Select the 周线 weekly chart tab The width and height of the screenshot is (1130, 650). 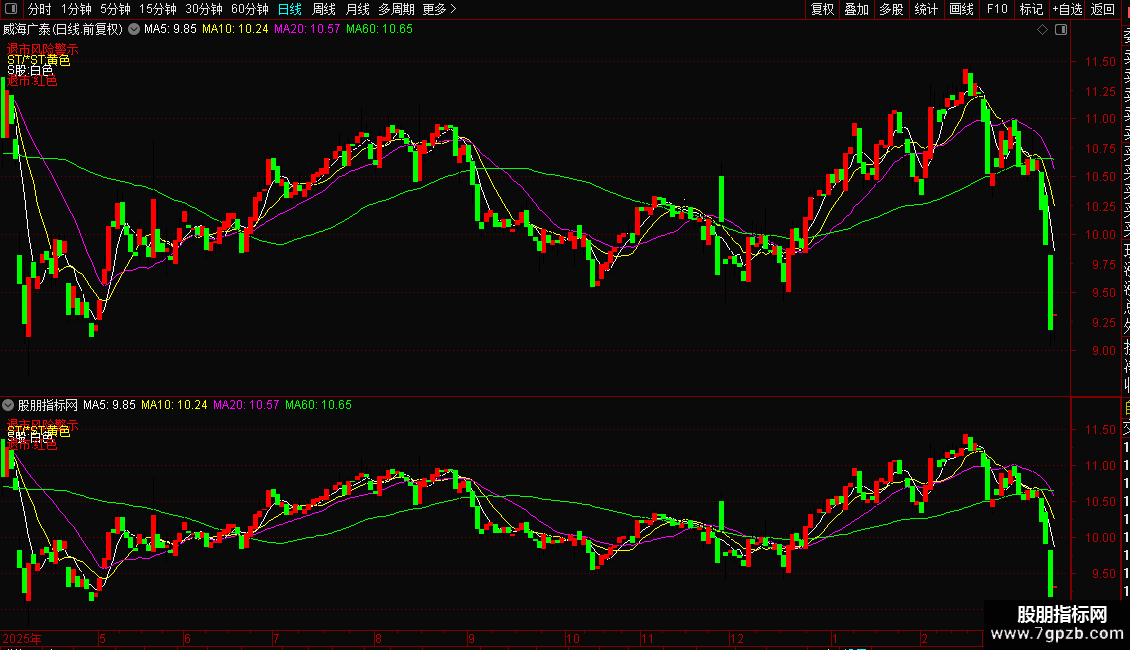tap(324, 9)
